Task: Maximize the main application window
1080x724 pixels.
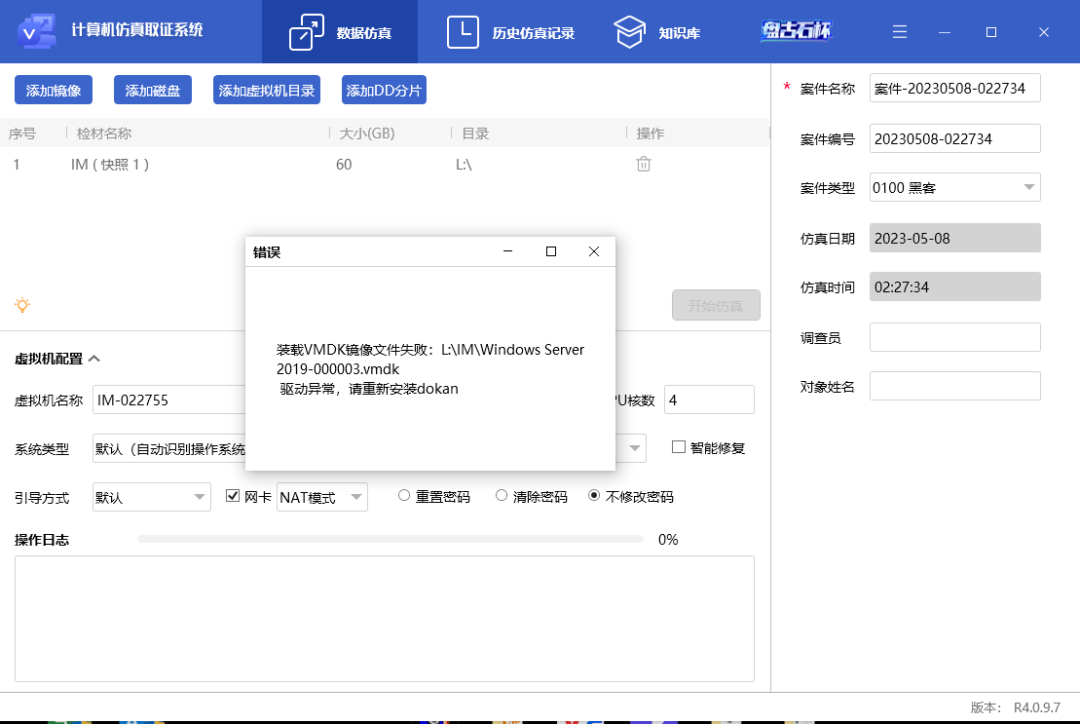Action: click(991, 32)
